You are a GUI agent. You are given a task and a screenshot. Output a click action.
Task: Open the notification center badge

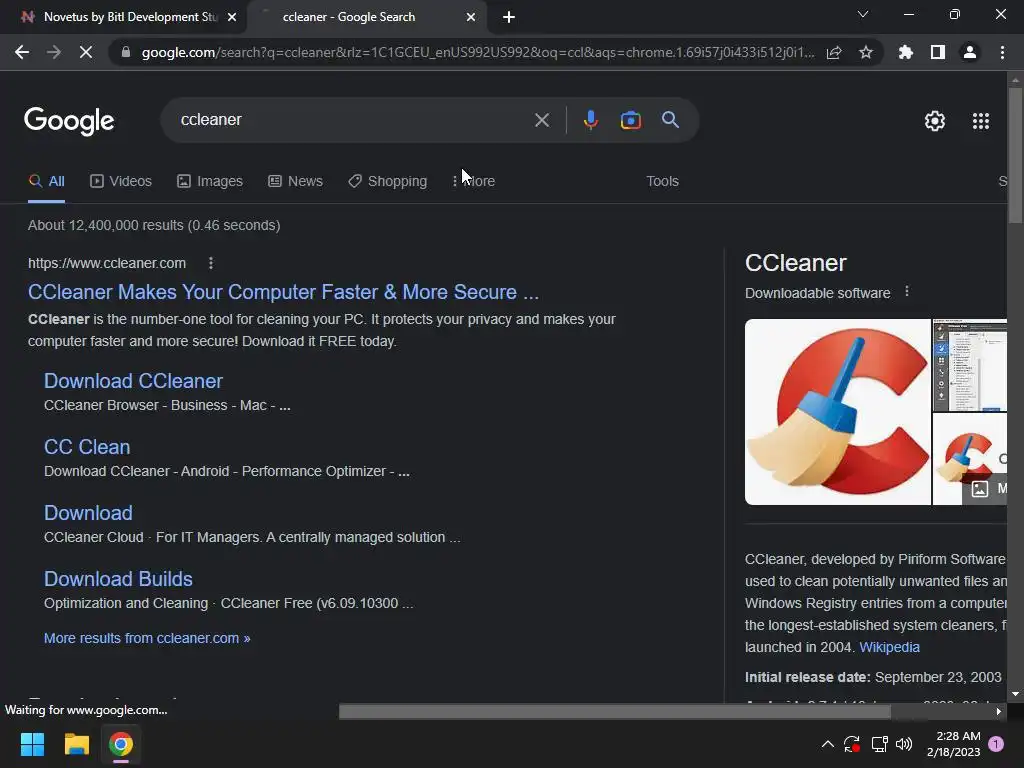tap(996, 744)
